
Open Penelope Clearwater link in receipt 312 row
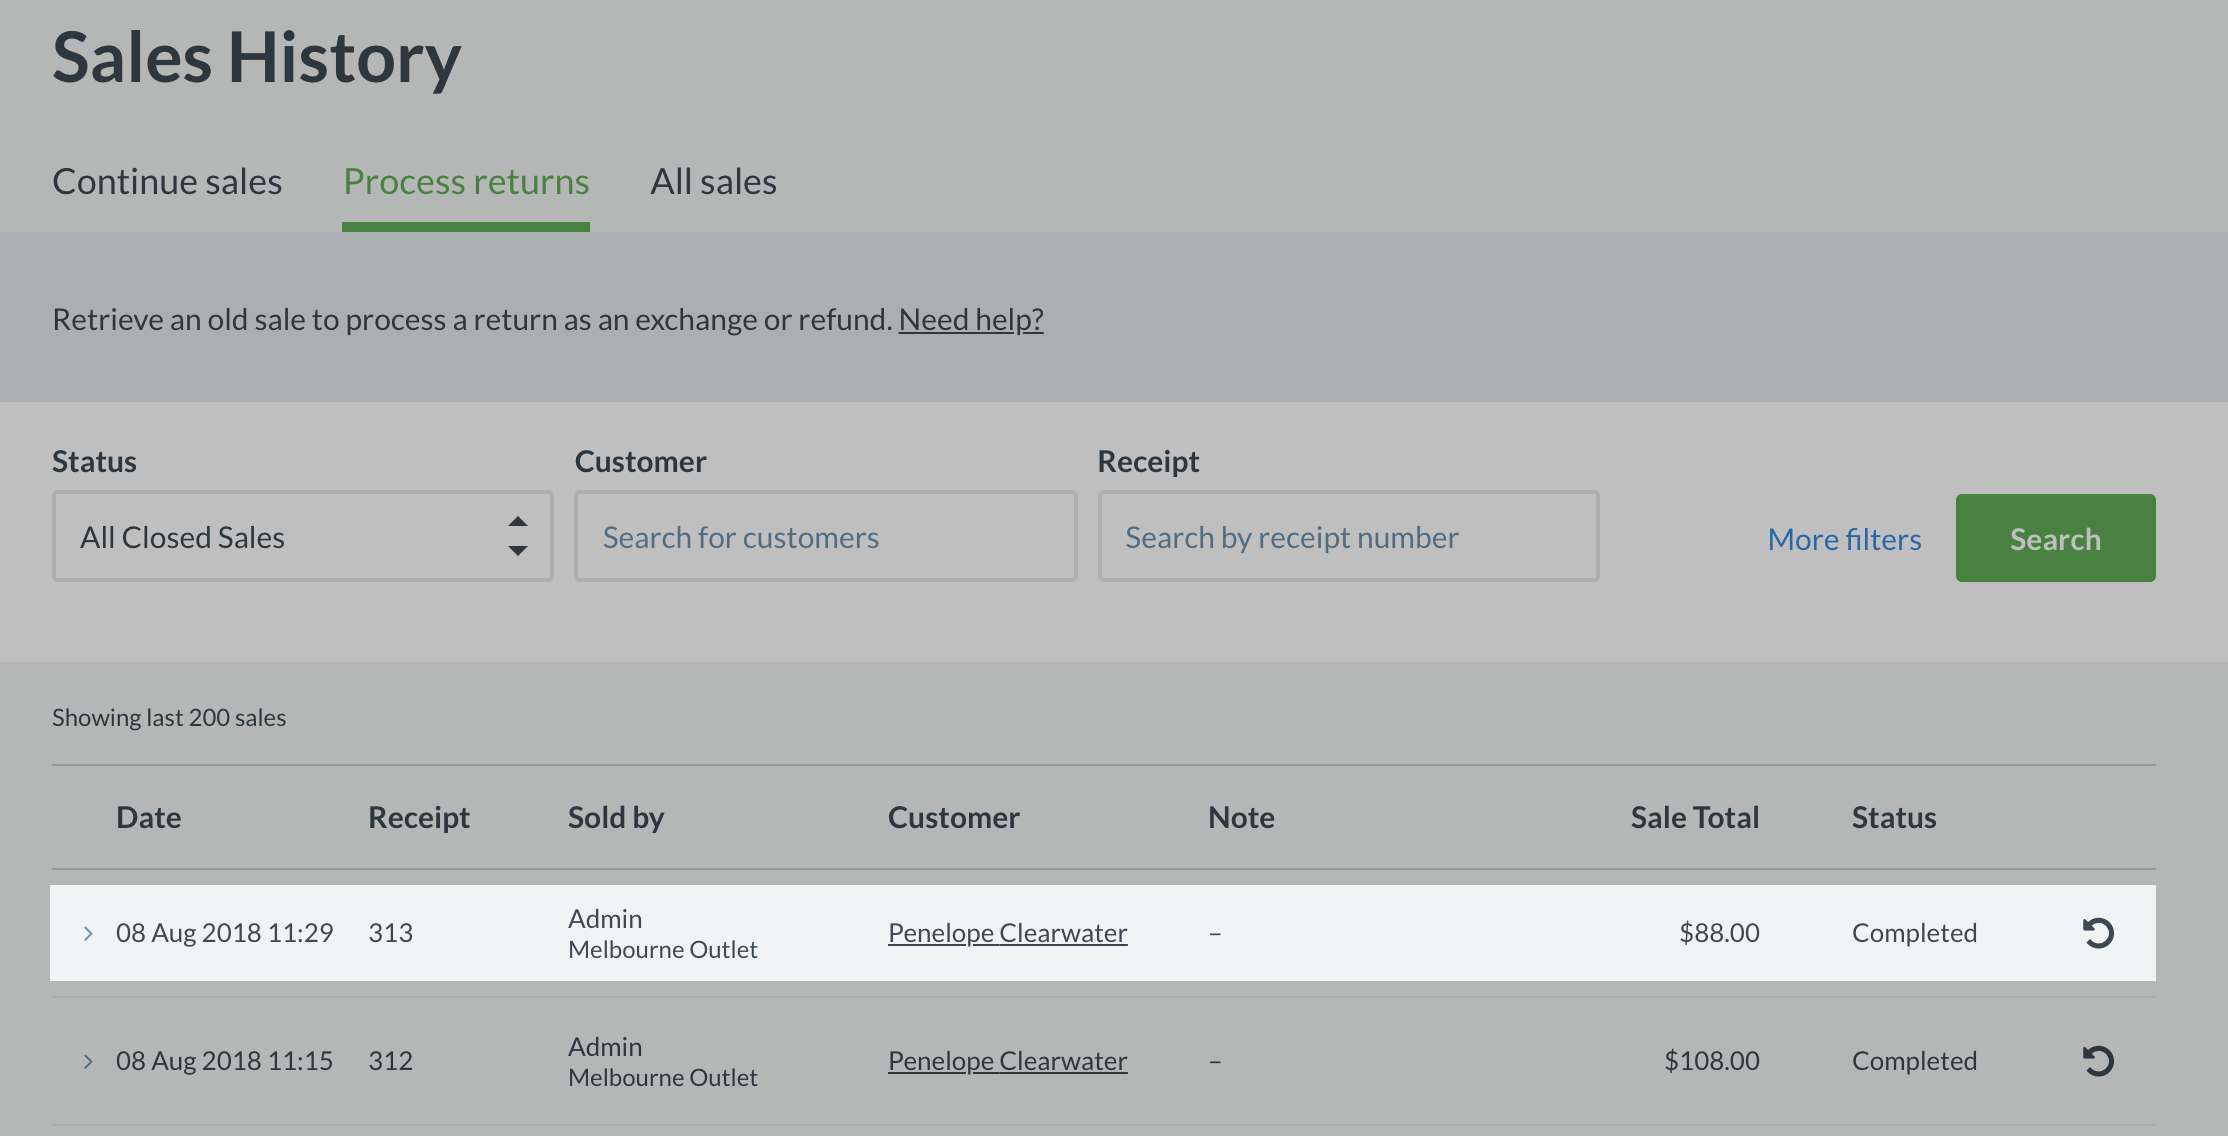[1007, 1061]
